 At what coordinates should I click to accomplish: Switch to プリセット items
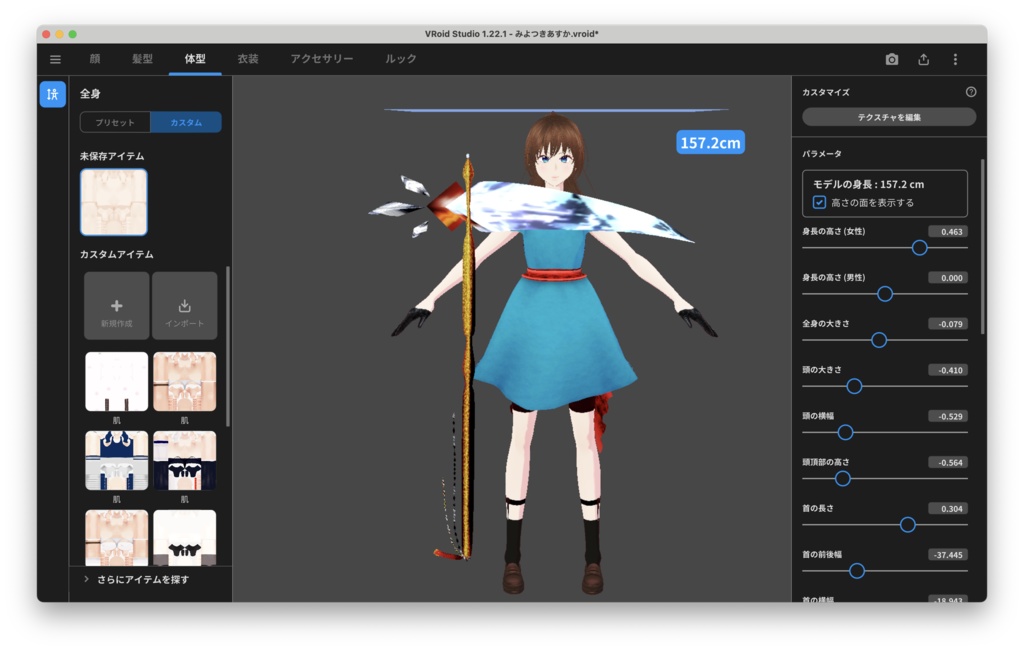pyautogui.click(x=115, y=122)
